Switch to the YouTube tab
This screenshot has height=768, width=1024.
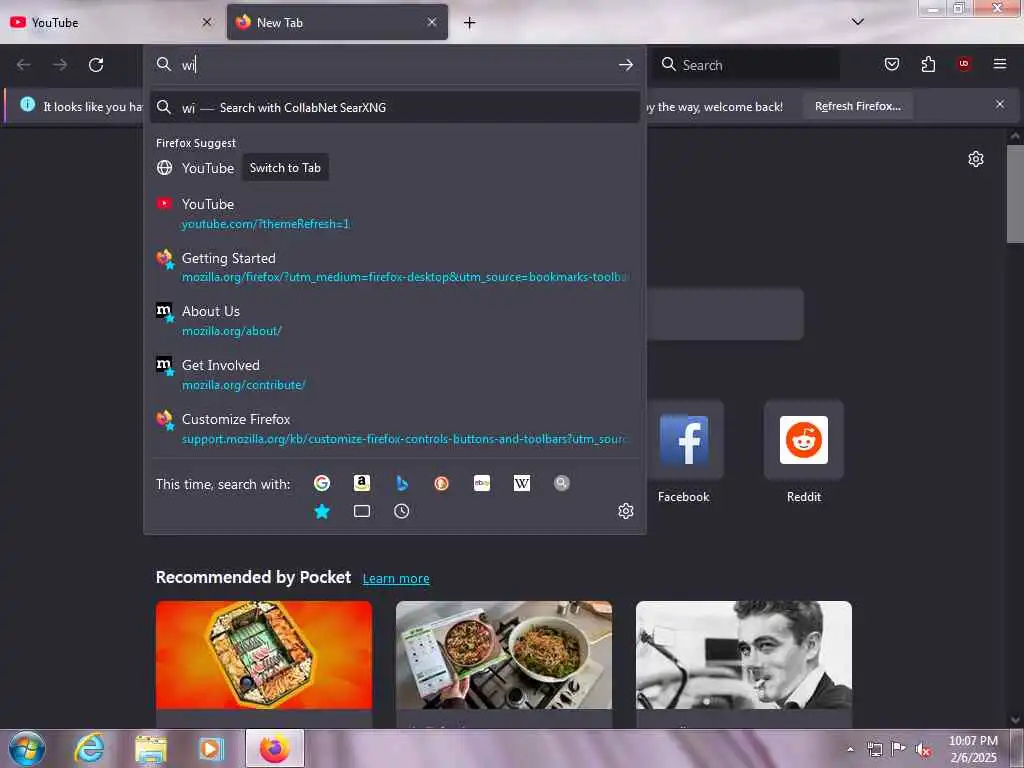(111, 23)
